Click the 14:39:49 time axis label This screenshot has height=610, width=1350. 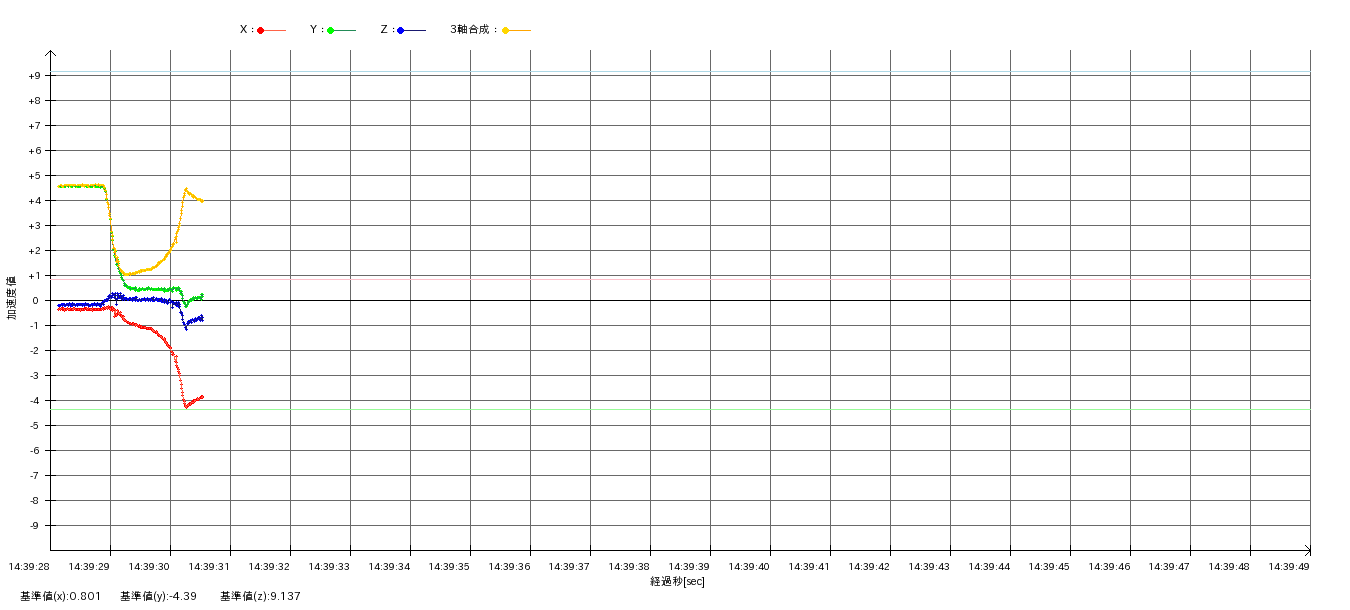(x=1289, y=566)
